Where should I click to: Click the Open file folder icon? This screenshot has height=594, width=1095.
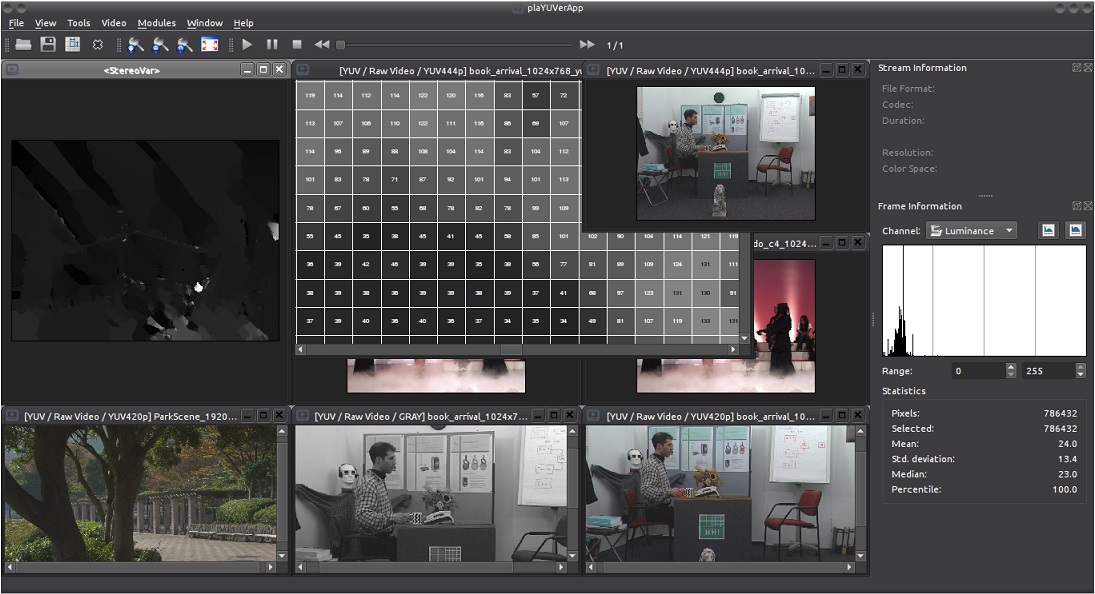click(x=22, y=45)
